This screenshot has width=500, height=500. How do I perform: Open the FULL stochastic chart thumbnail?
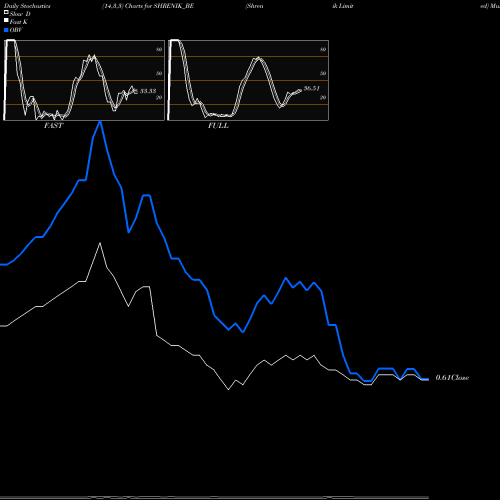click(x=248, y=80)
